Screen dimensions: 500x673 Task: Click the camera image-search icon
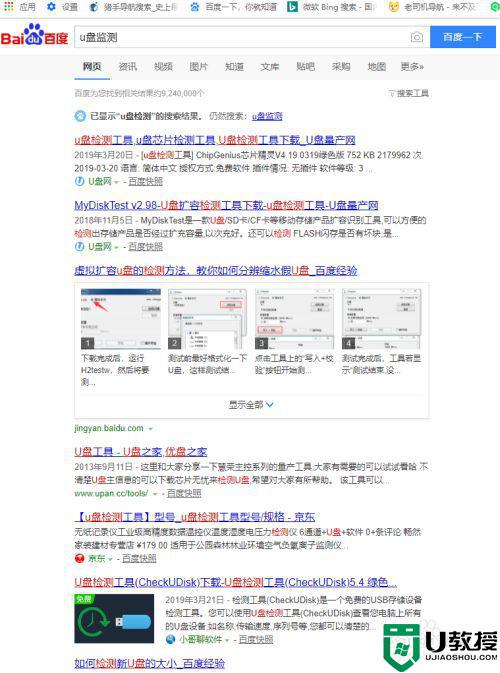416,37
